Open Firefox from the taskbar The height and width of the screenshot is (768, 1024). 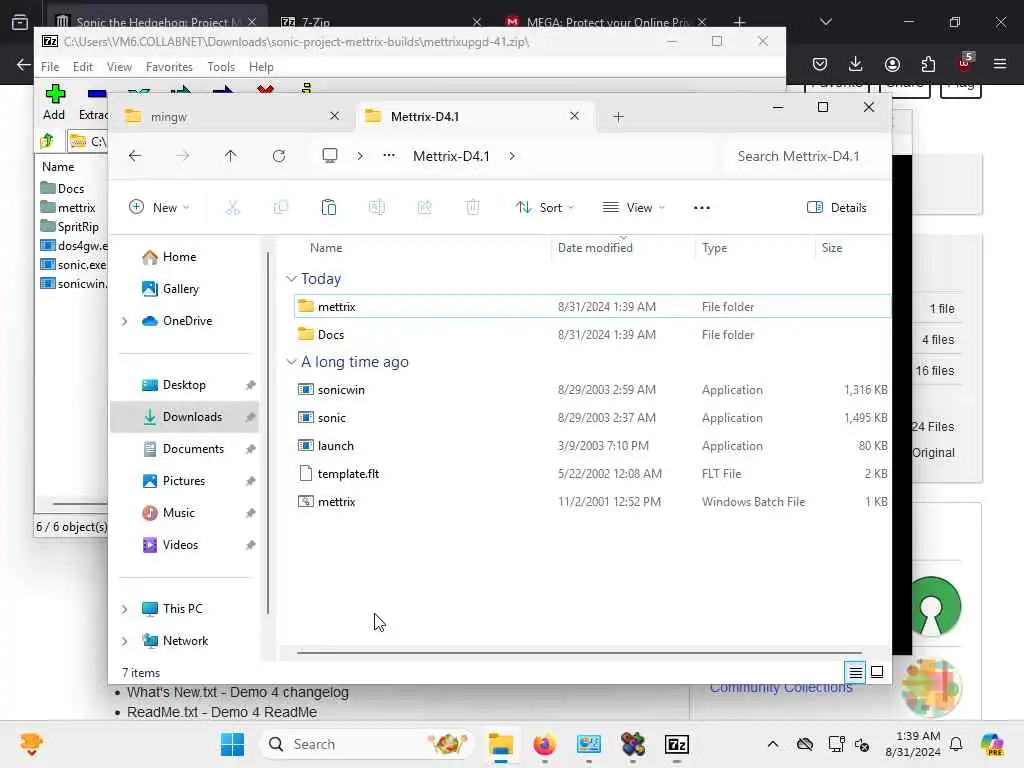point(545,744)
